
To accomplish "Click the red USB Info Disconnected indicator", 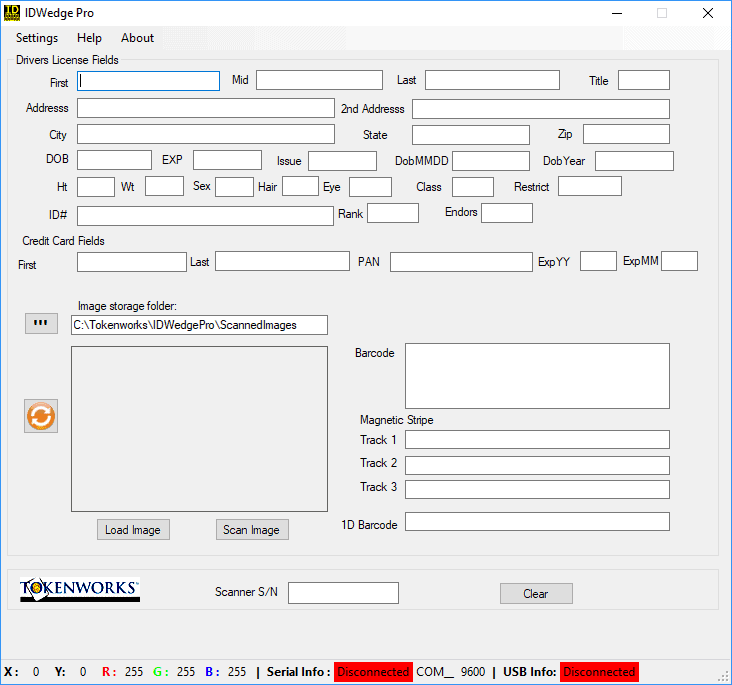I will click(598, 672).
